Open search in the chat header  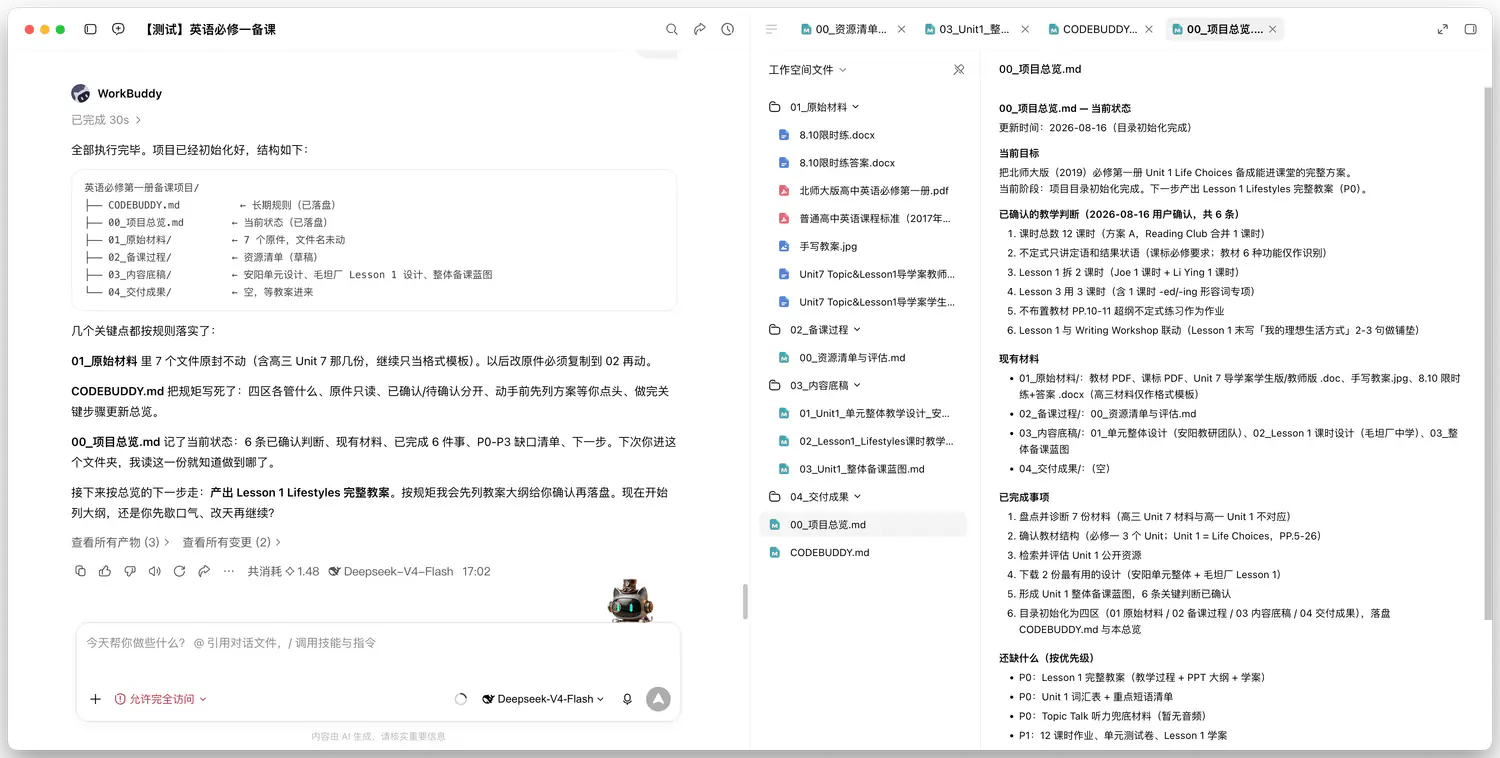672,30
